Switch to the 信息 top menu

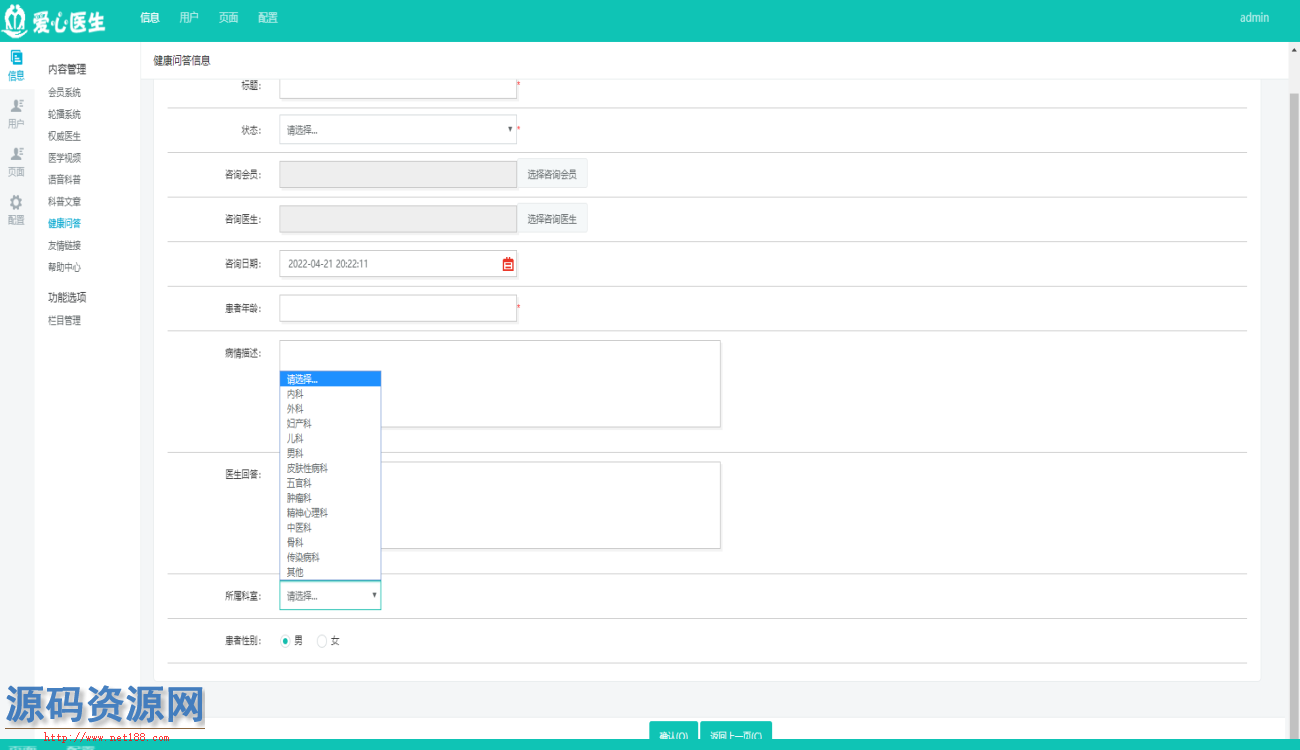(149, 18)
